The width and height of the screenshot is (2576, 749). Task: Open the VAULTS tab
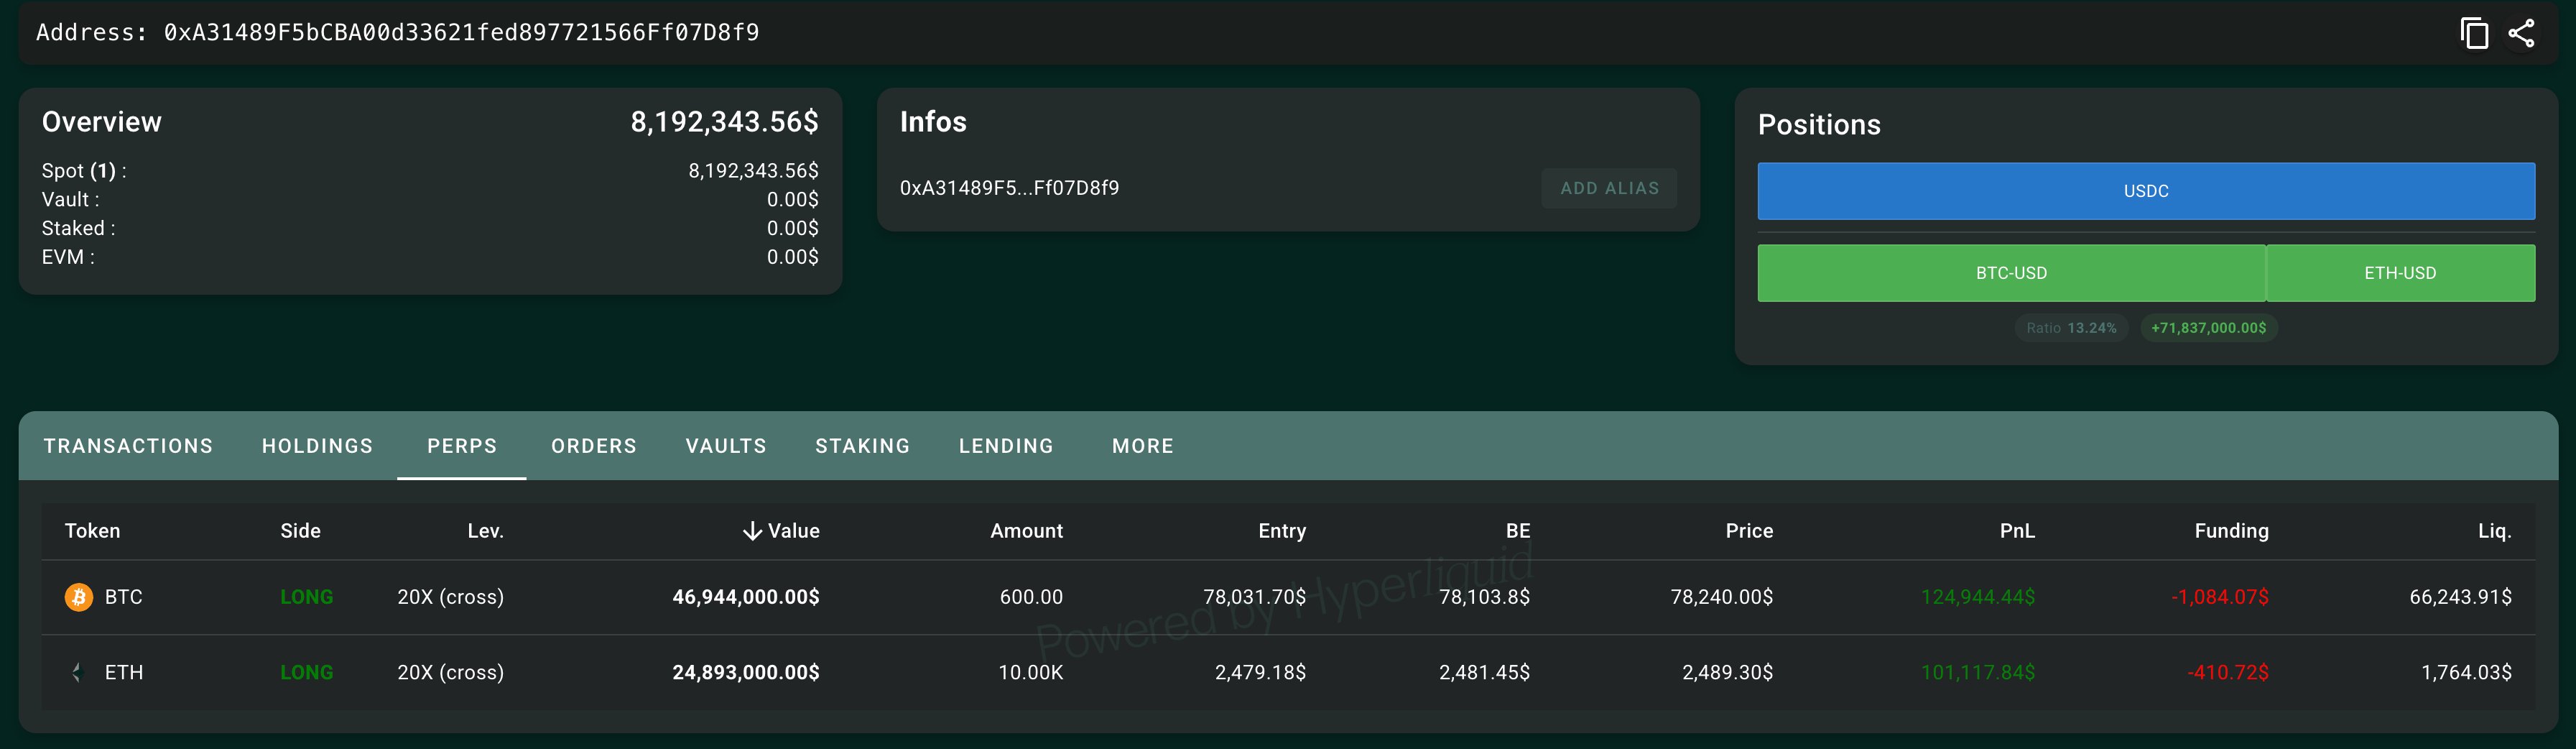[726, 446]
